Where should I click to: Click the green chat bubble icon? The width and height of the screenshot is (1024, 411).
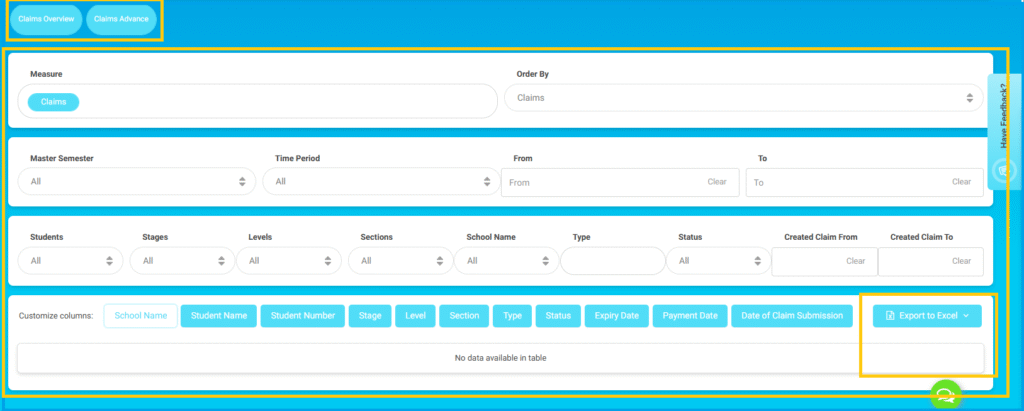pos(946,395)
